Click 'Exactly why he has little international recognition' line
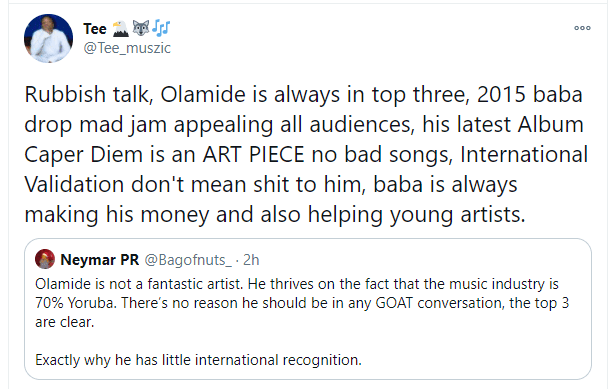Image resolution: width=615 pixels, height=389 pixels. pos(198,360)
